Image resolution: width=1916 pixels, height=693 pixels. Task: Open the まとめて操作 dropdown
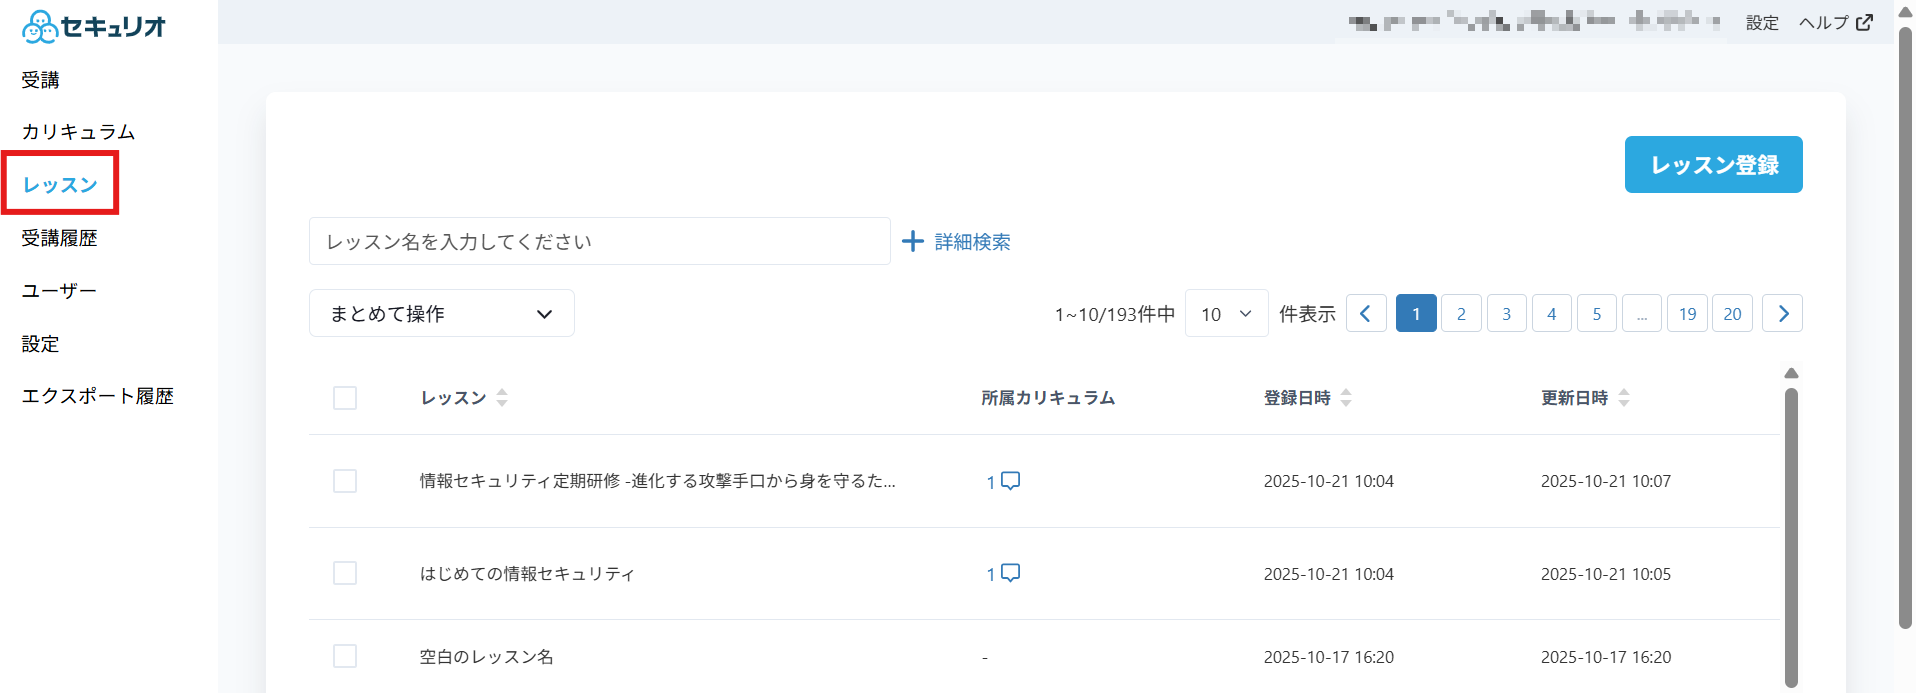click(x=441, y=314)
